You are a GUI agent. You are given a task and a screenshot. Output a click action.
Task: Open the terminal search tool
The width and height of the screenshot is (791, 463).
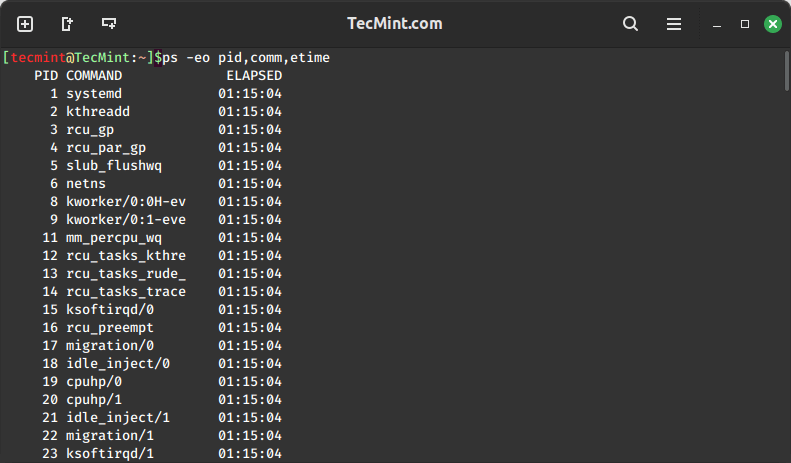pos(630,24)
